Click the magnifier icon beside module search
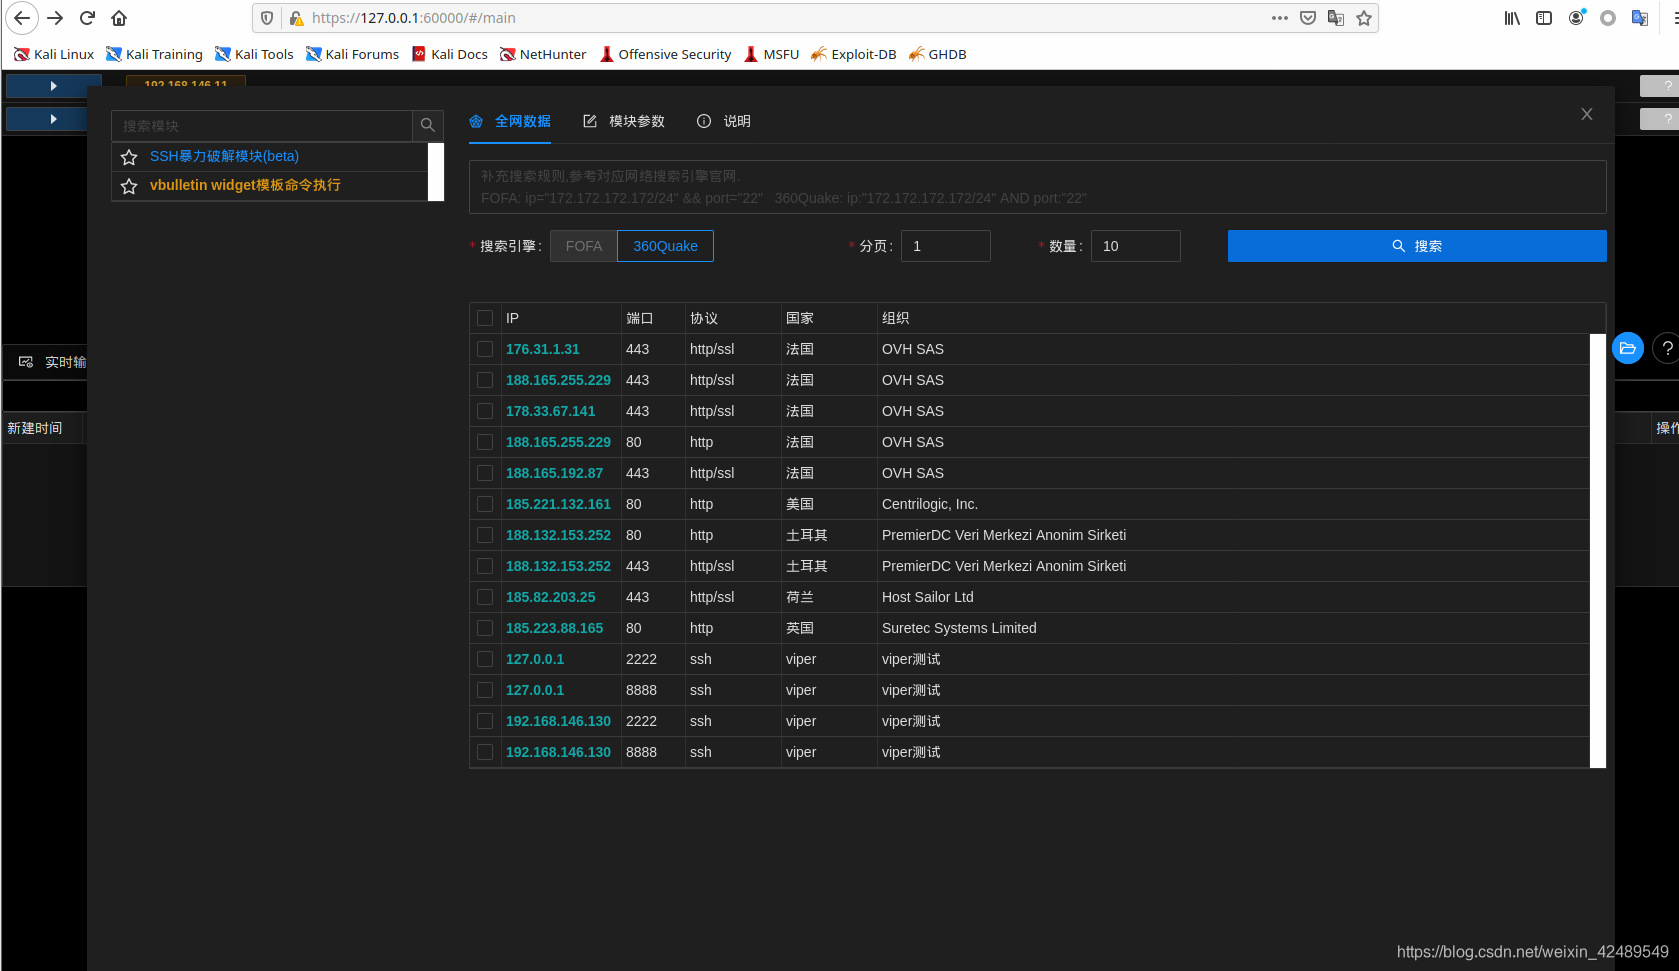Image resolution: width=1679 pixels, height=971 pixels. [428, 125]
